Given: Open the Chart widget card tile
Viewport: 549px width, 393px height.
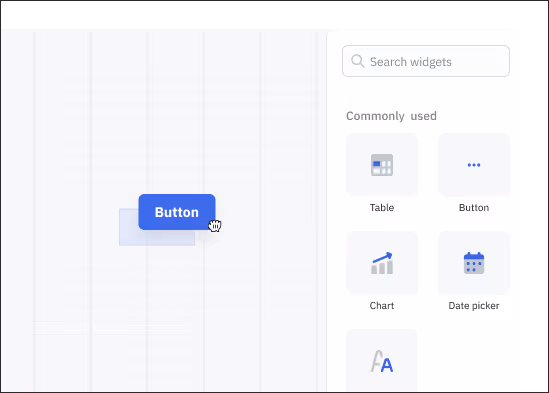Looking at the screenshot, I should (x=382, y=263).
